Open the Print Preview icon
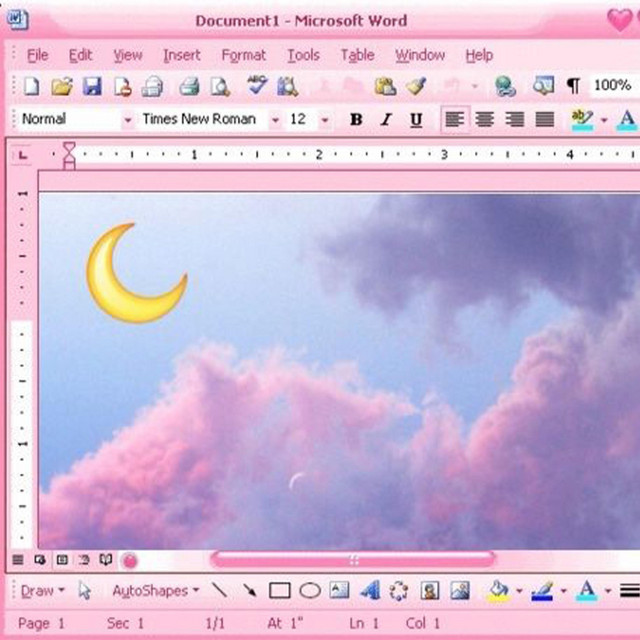The width and height of the screenshot is (640, 640). point(220,87)
